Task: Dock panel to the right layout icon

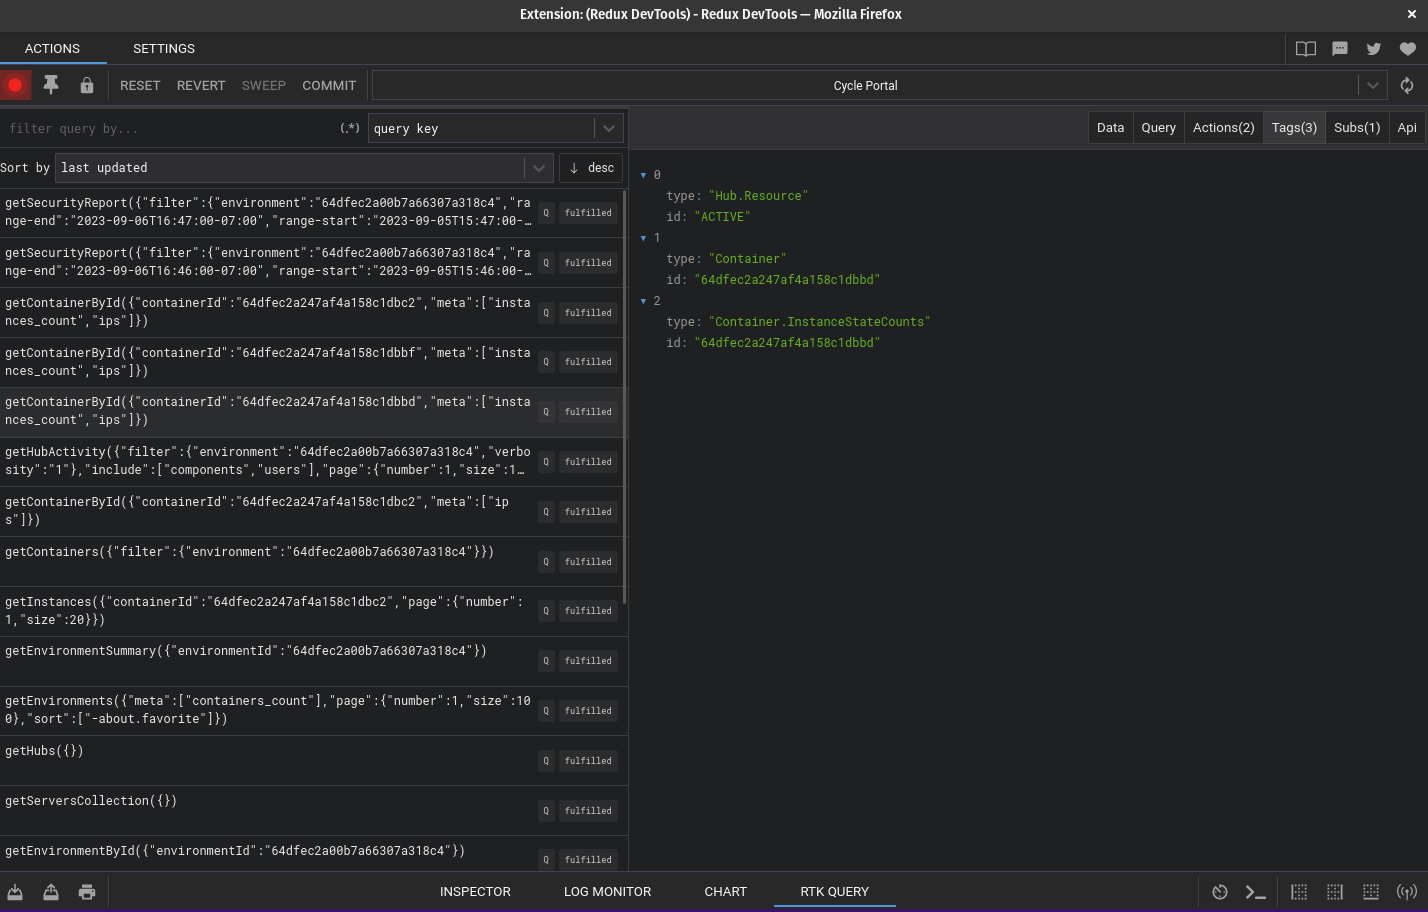Action: pos(1335,892)
